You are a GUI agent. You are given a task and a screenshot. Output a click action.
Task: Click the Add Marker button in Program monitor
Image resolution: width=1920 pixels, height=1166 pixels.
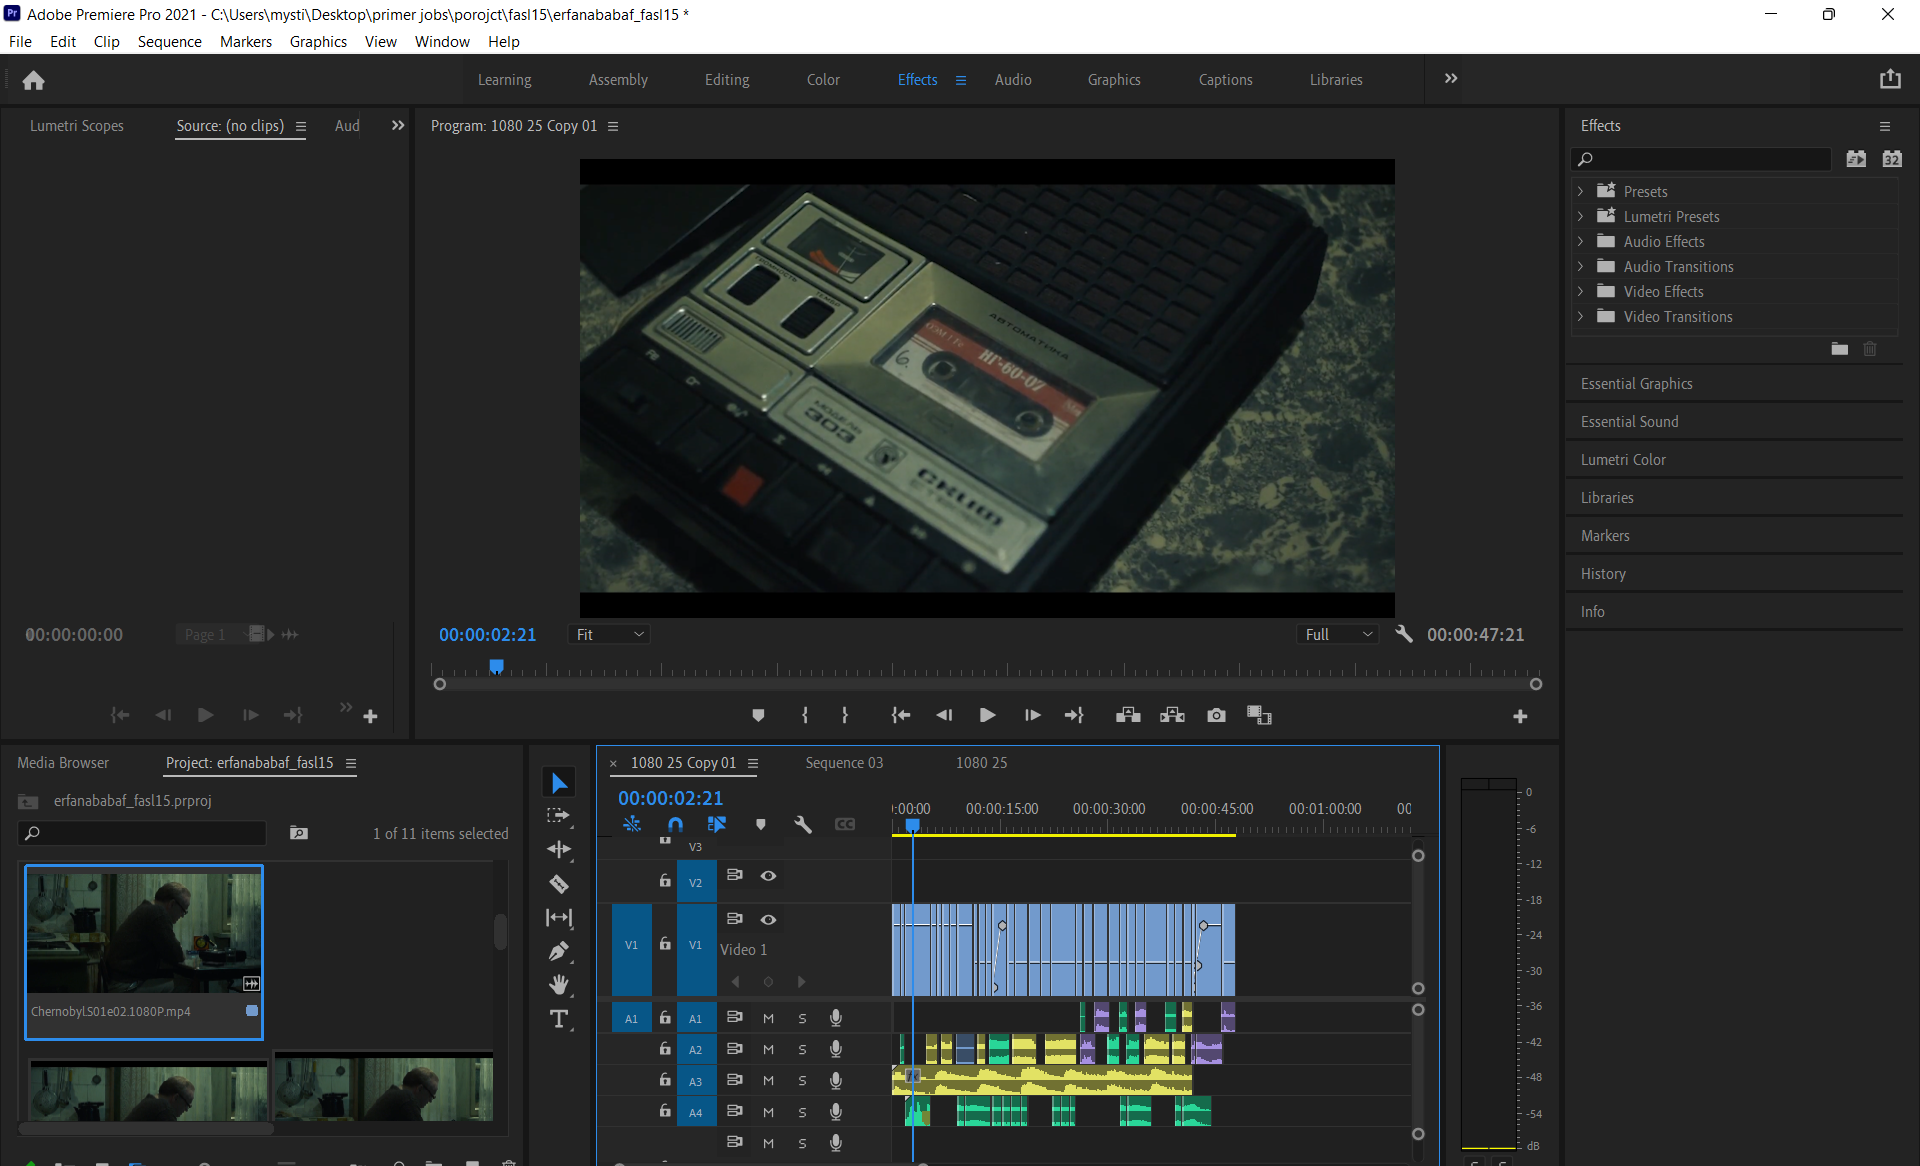[758, 715]
